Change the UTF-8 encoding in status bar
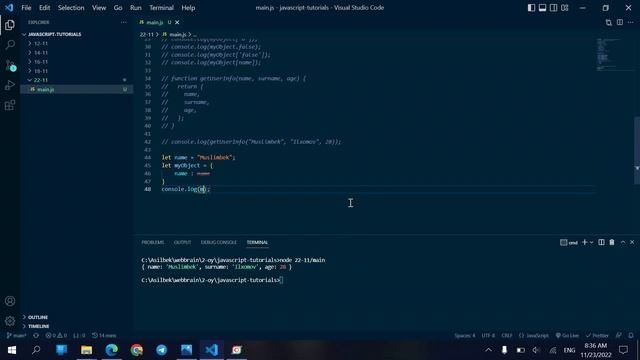 pyautogui.click(x=488, y=336)
